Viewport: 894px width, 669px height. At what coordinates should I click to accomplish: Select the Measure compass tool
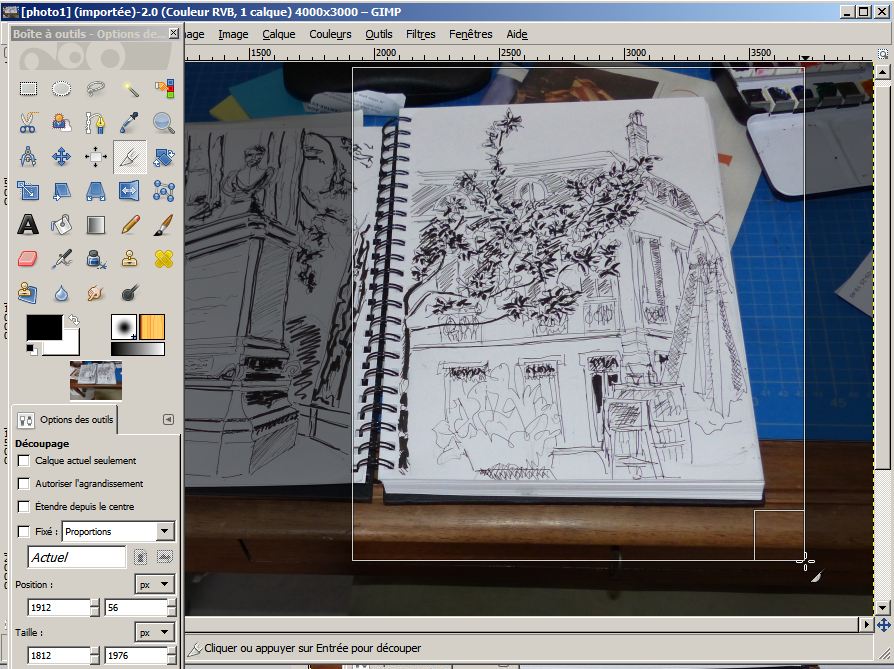[28, 157]
